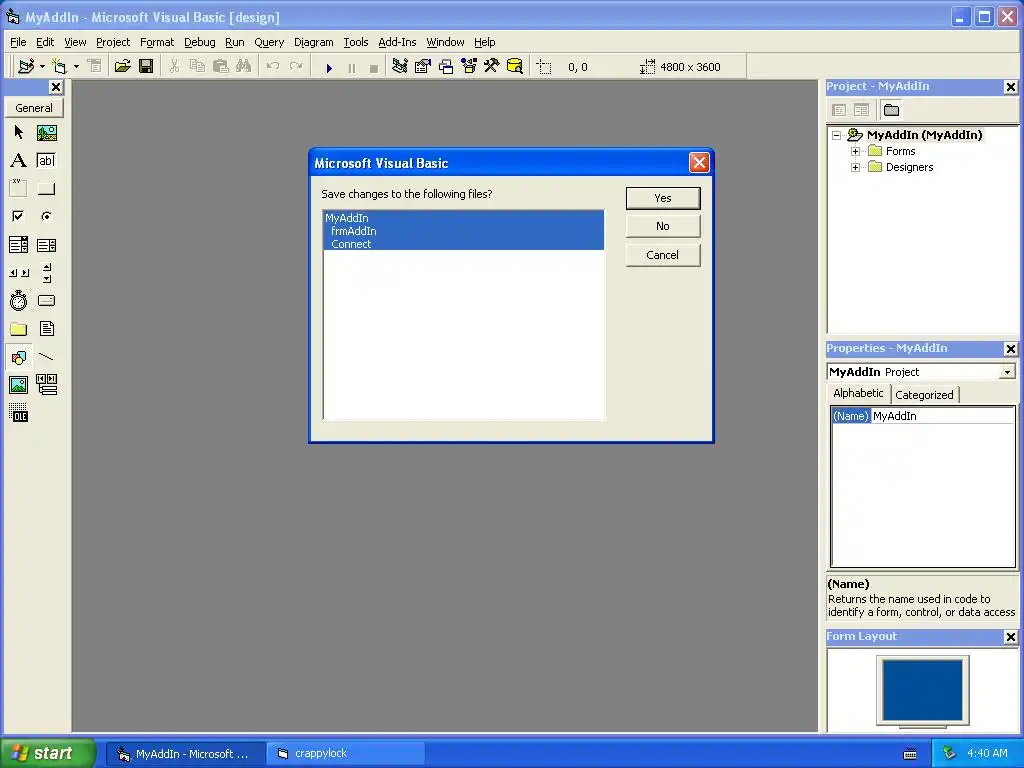Toggle Folders in the Project panel
This screenshot has height=768, width=1024.
click(x=891, y=110)
